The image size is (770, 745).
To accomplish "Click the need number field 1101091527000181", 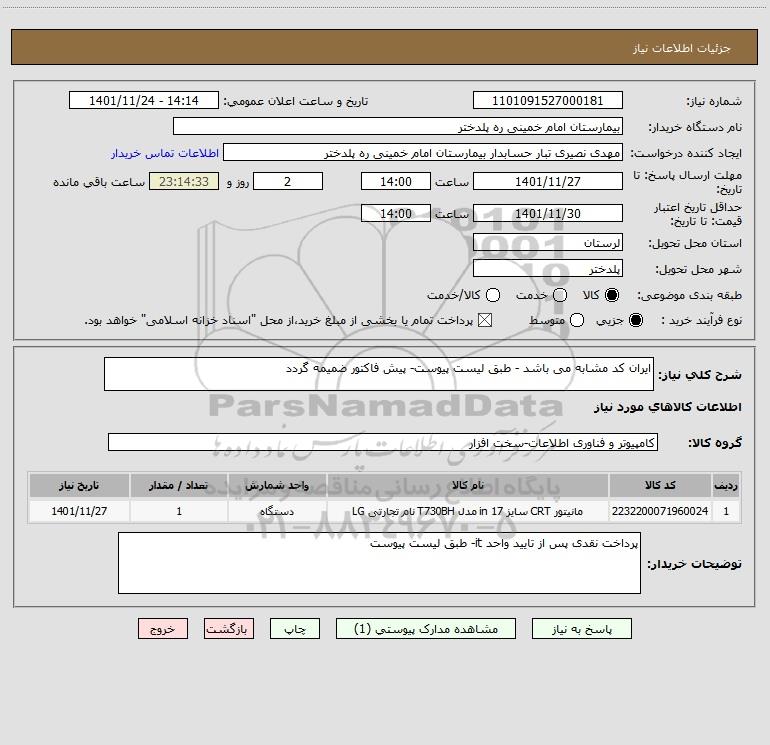I will [x=548, y=100].
